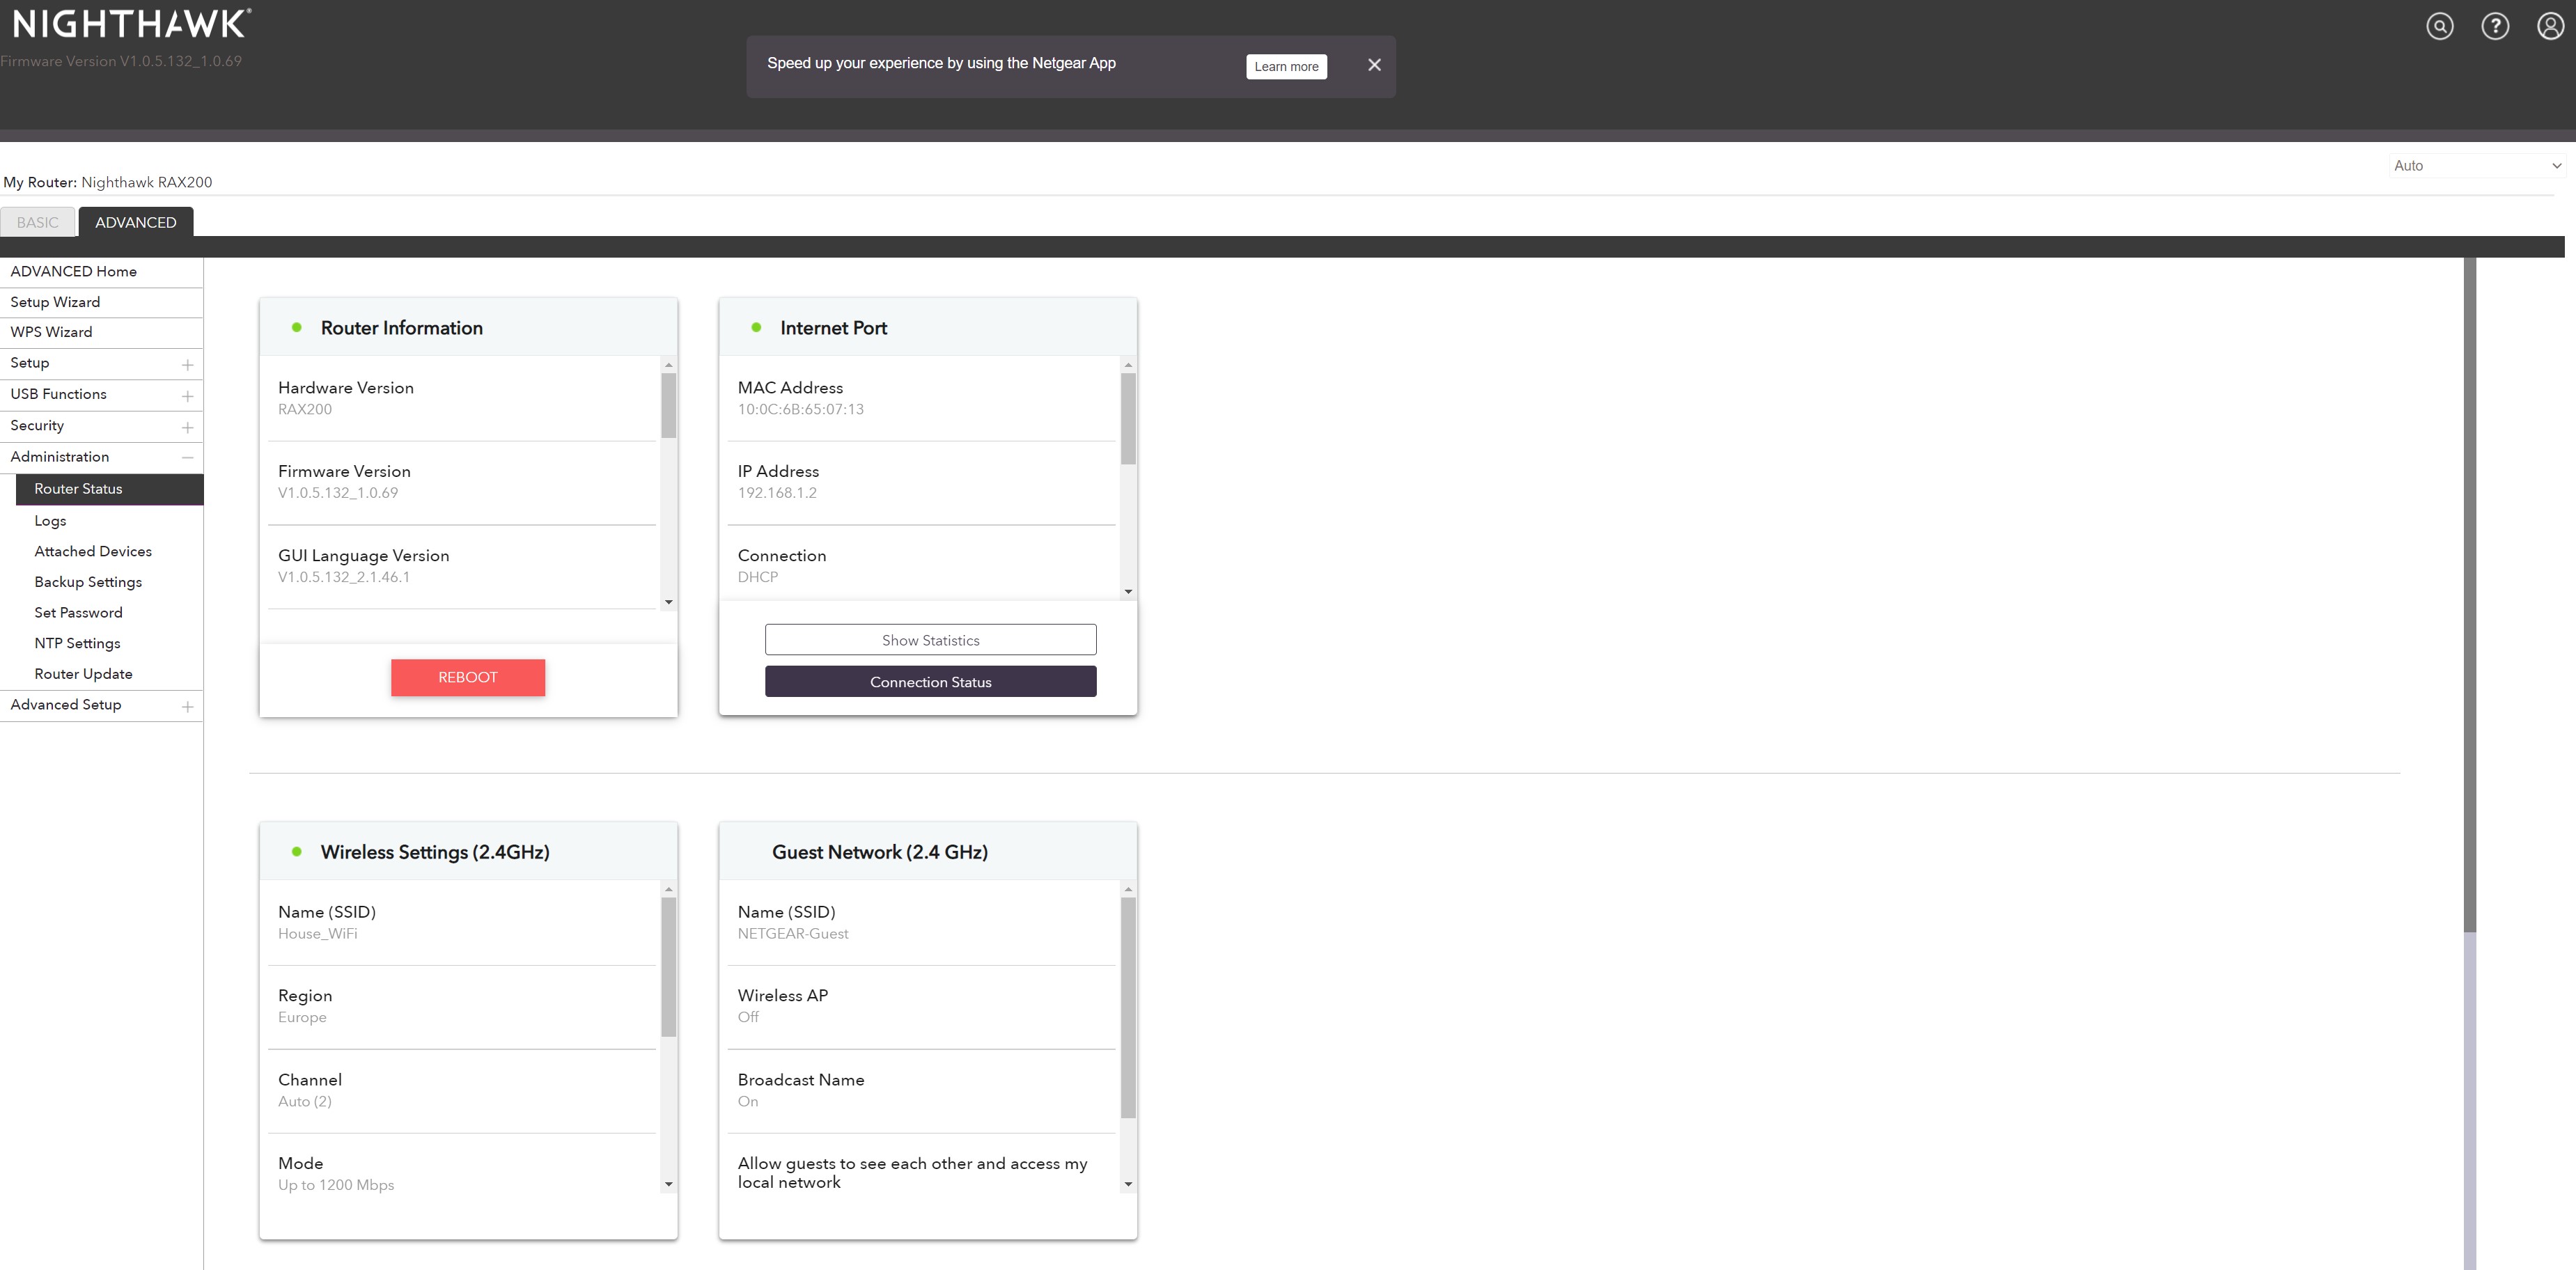Select Connection value DHCP

[x=758, y=577]
